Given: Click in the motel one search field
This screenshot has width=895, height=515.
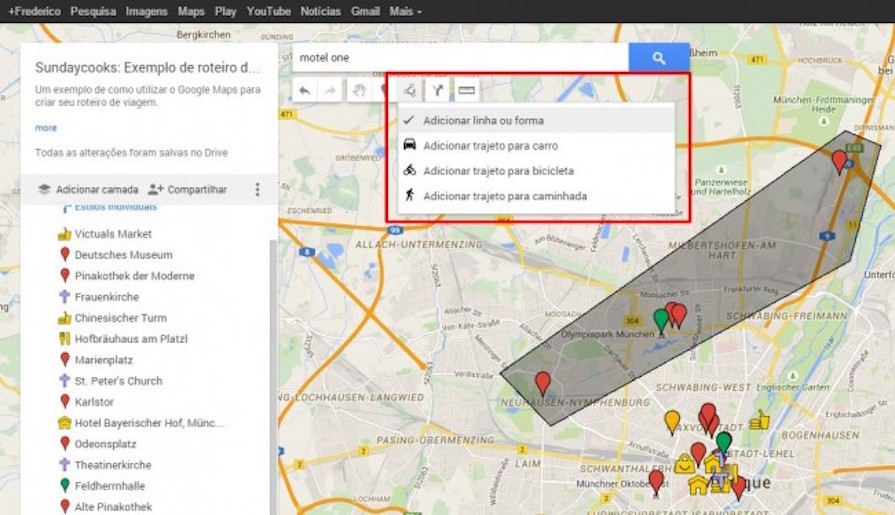Looking at the screenshot, I should click(x=461, y=58).
